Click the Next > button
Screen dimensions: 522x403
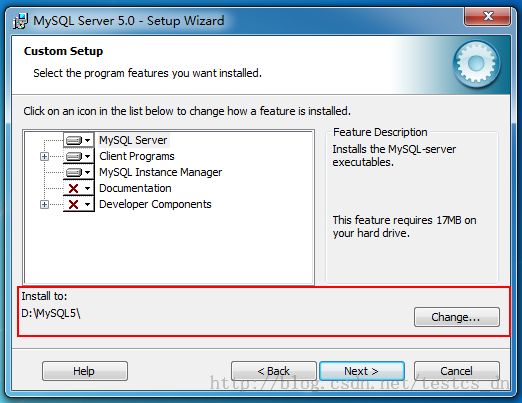(362, 371)
